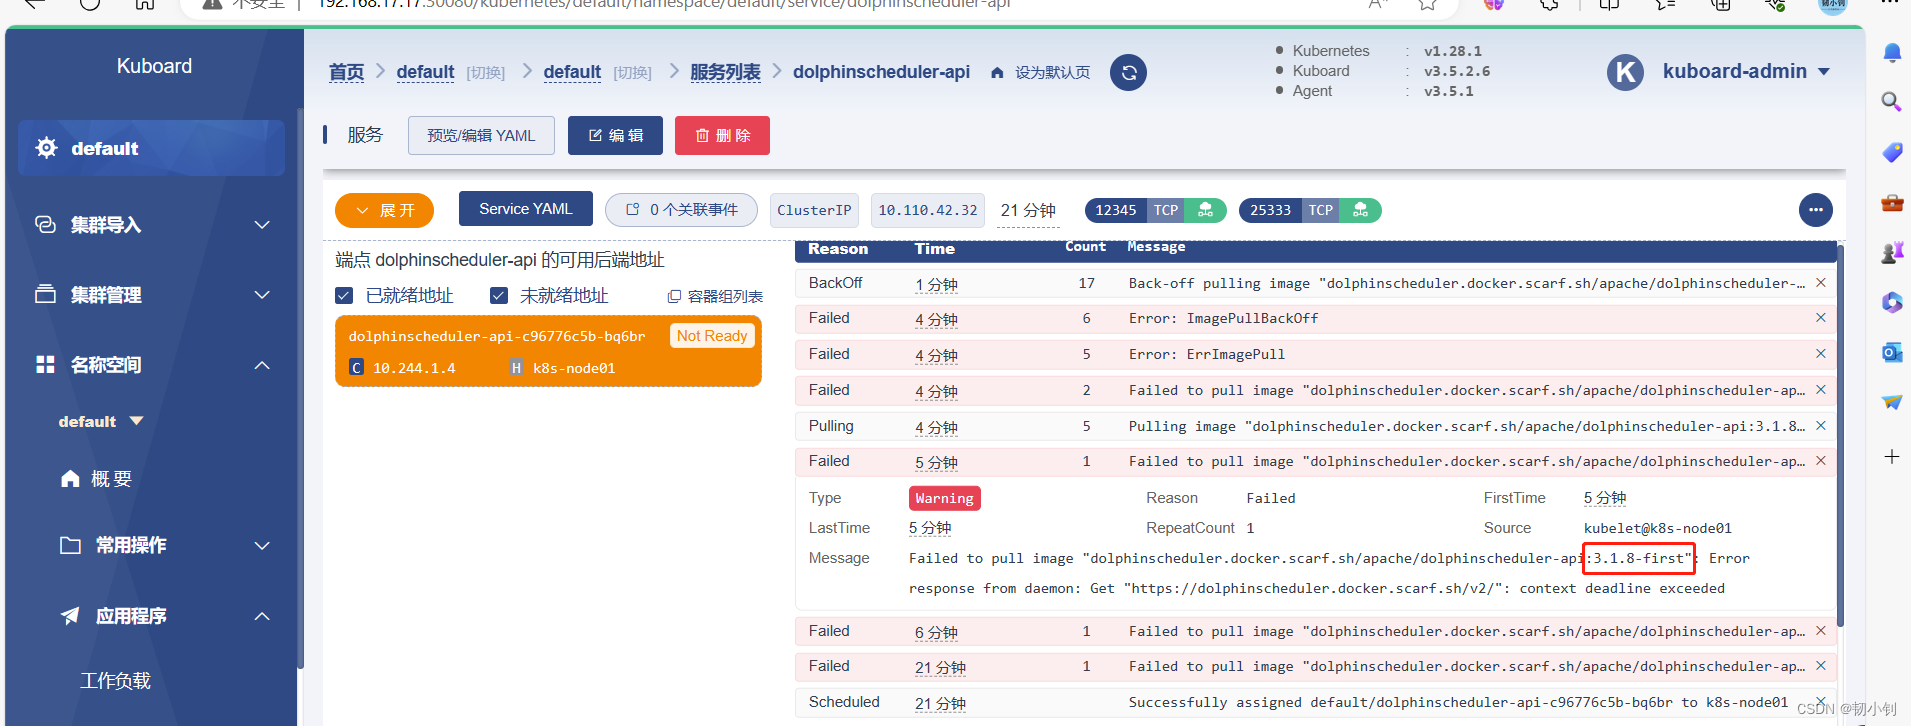Select the pod dolphinscheduler-api-c96776c5b-bq6br
1911x726 pixels.
tap(548, 351)
